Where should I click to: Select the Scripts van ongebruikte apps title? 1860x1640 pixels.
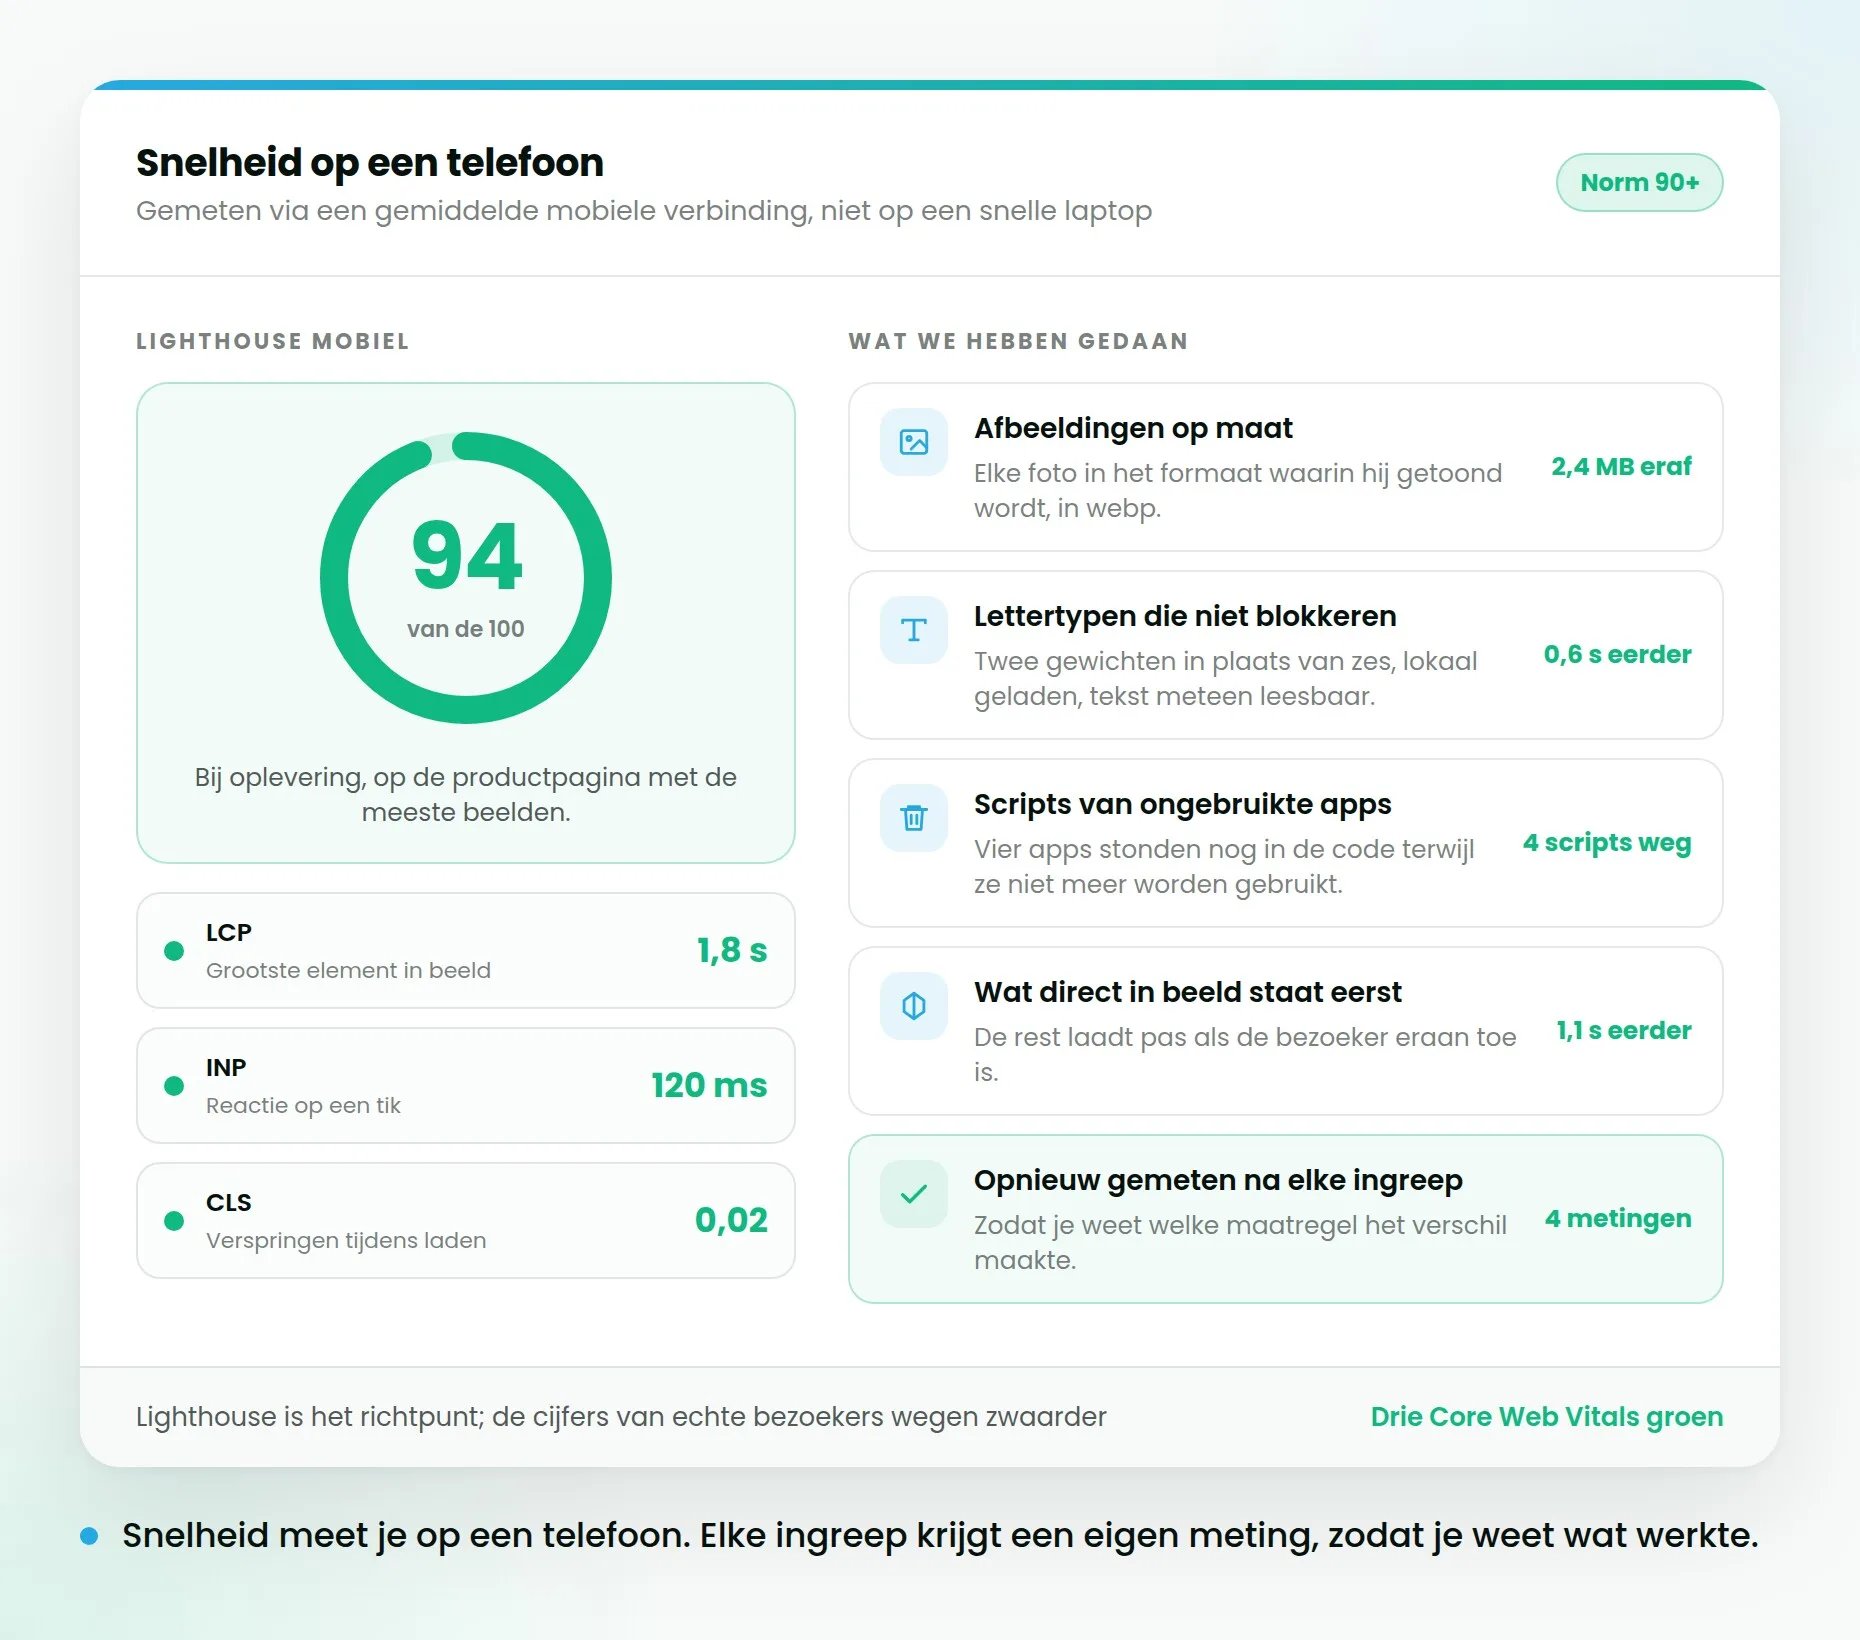[x=1182, y=804]
